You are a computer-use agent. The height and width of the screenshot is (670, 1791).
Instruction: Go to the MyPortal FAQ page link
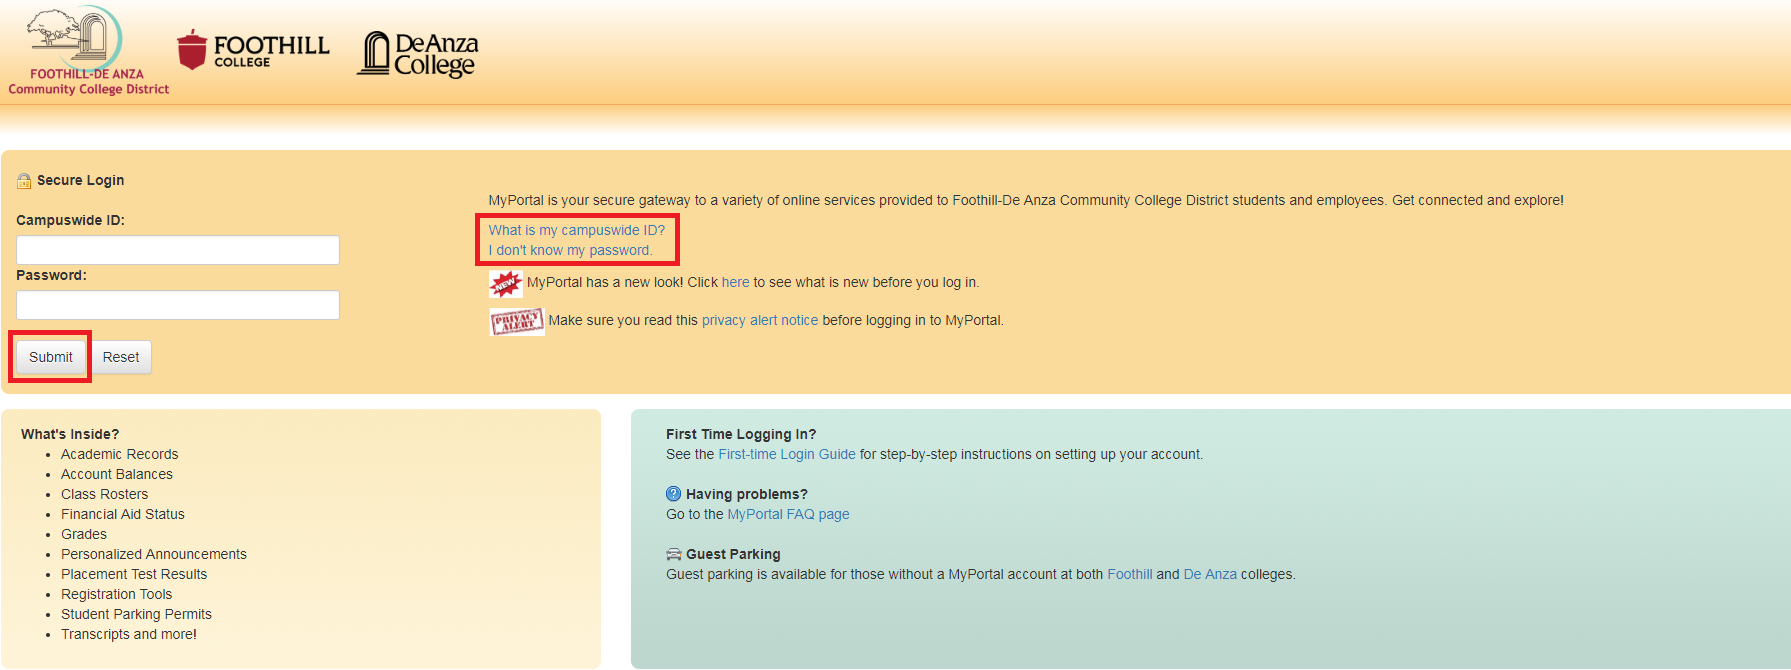(788, 514)
